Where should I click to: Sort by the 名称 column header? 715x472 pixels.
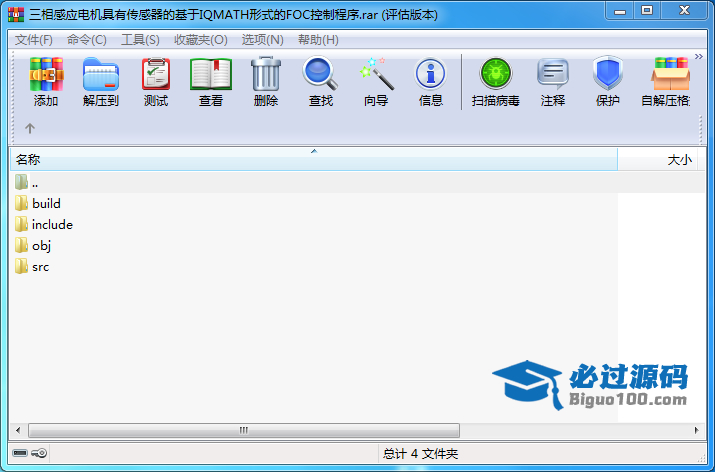pos(314,160)
